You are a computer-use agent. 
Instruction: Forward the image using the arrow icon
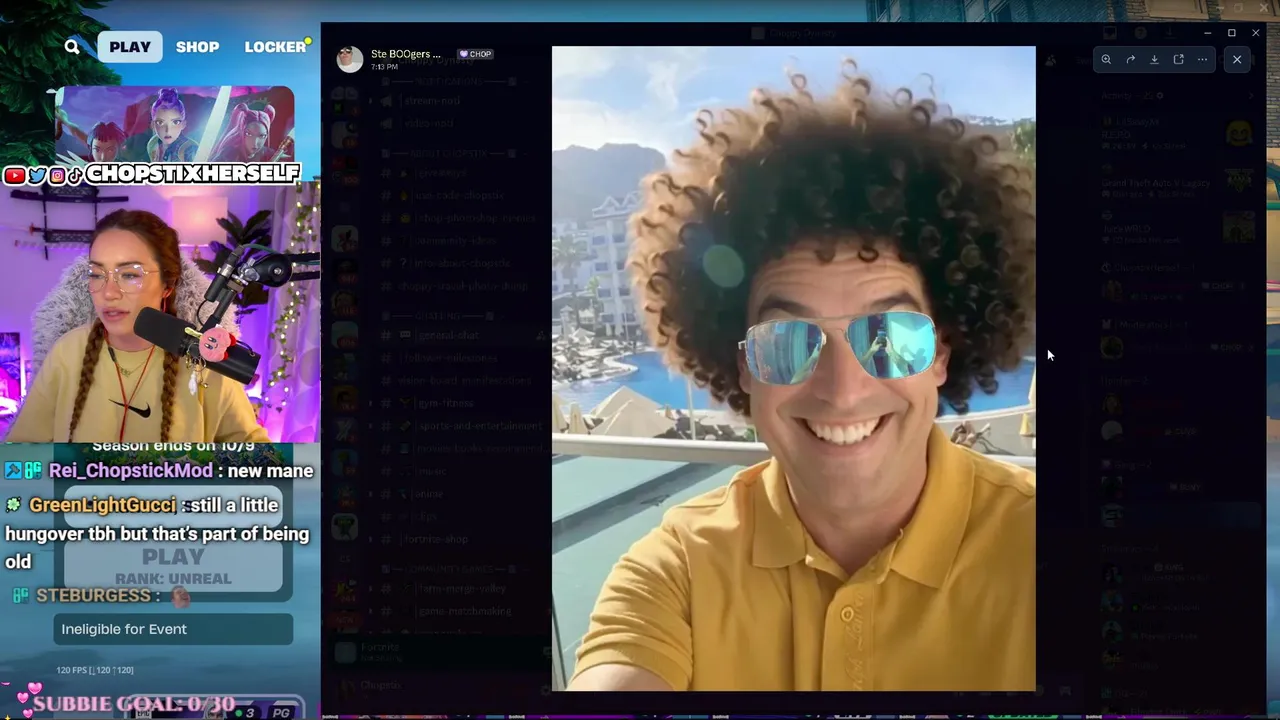click(1130, 60)
